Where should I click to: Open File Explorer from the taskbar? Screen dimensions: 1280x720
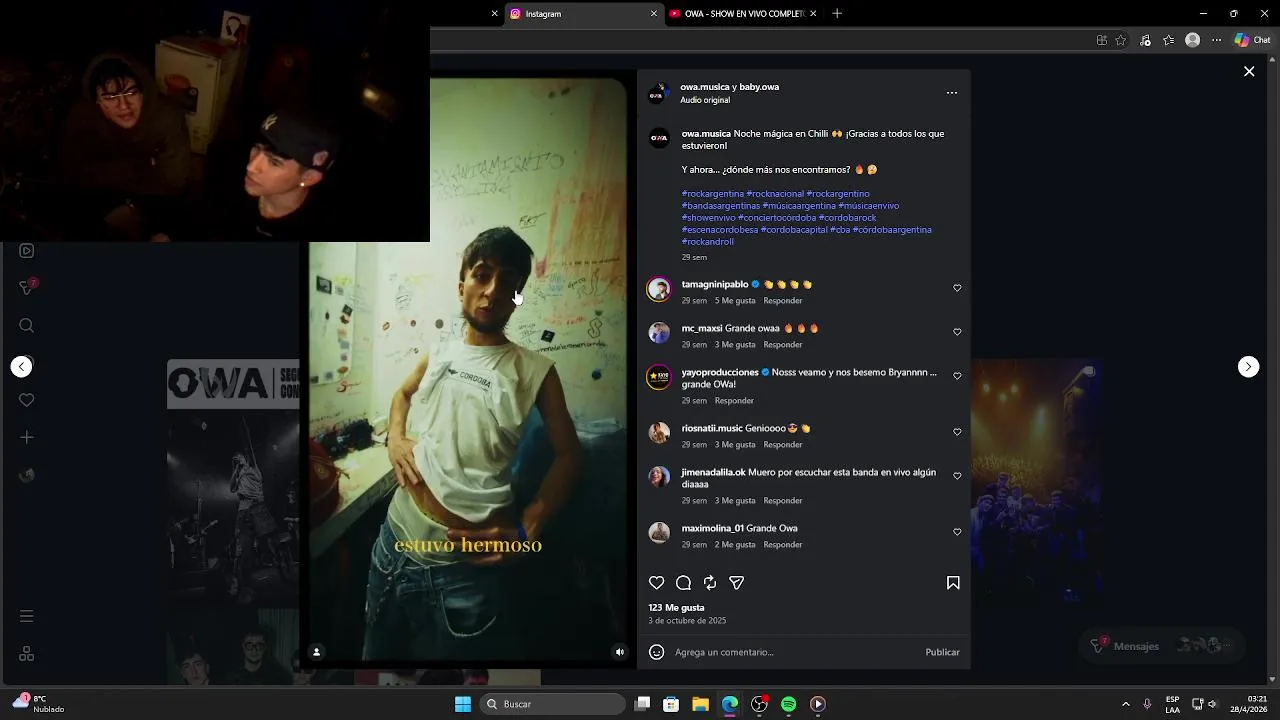(x=700, y=704)
